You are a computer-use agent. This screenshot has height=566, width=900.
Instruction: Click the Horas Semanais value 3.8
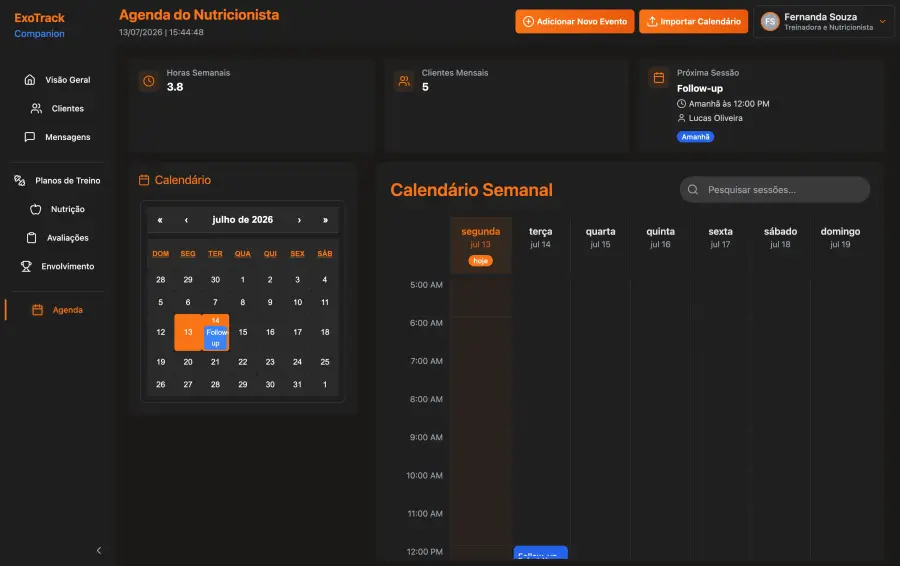tap(175, 87)
